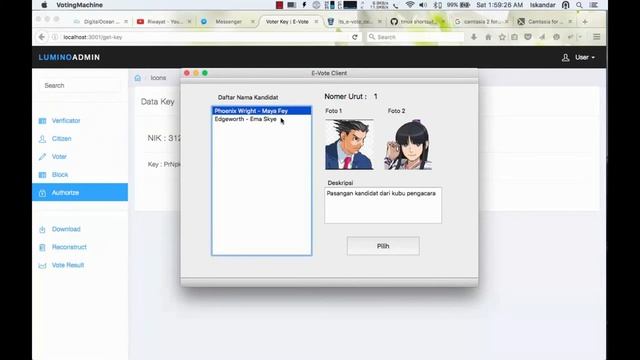Screen dimensions: 640x360
Task: Open Spotlight search icon
Action: click(x=579, y=5)
